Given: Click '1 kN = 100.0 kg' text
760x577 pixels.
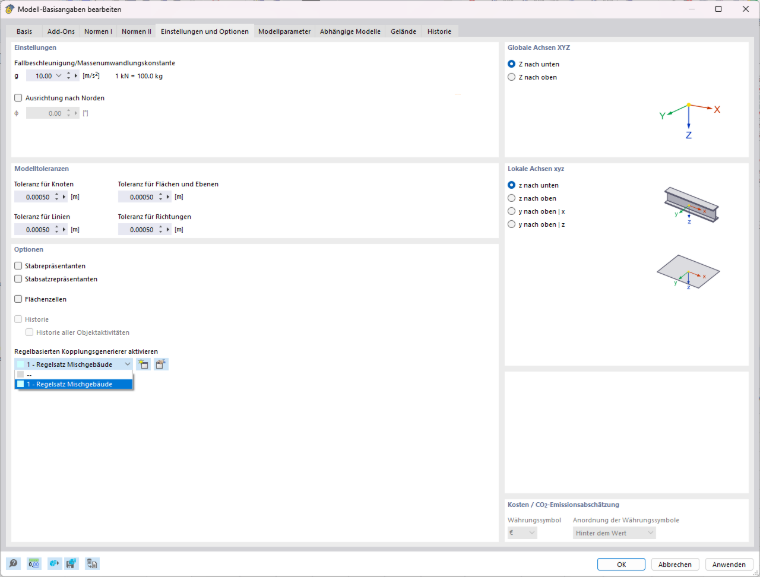Looking at the screenshot, I should [x=139, y=76].
